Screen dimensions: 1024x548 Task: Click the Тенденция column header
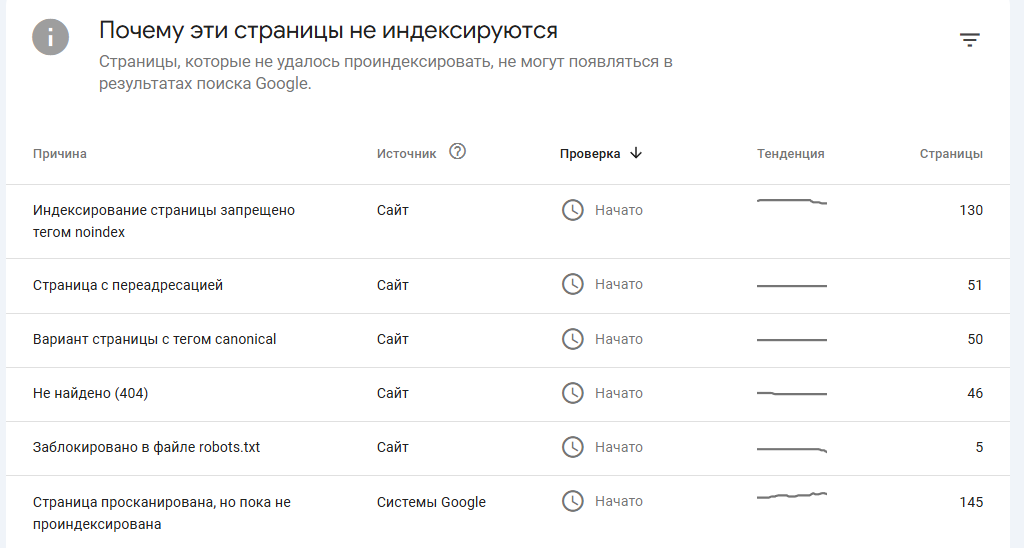[x=790, y=154]
